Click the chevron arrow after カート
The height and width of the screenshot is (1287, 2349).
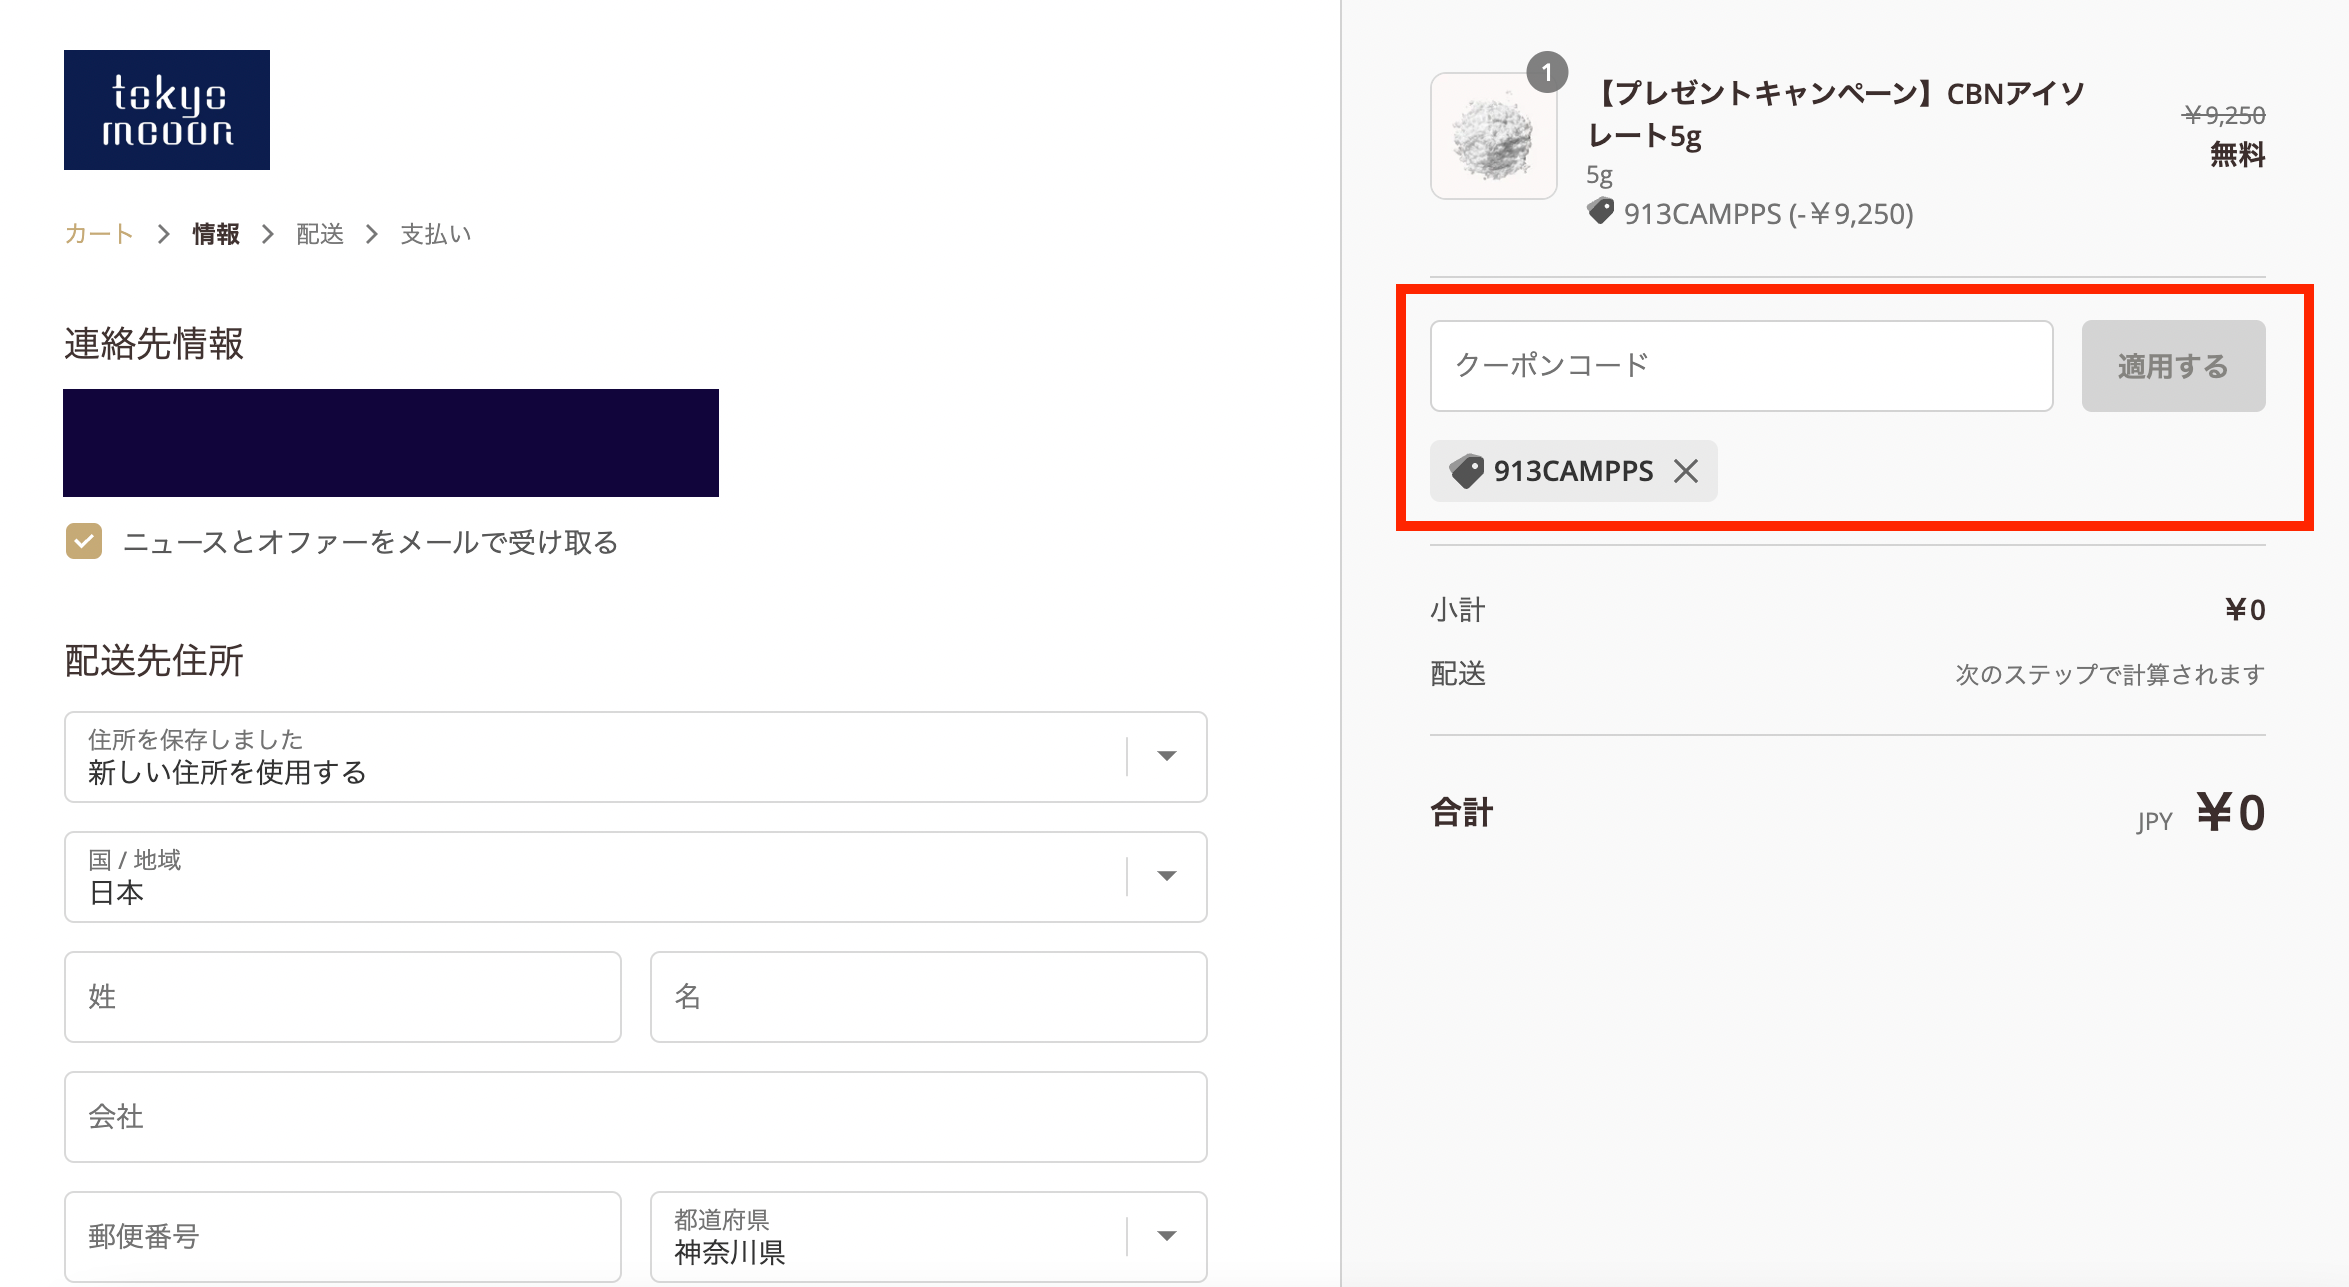(163, 234)
